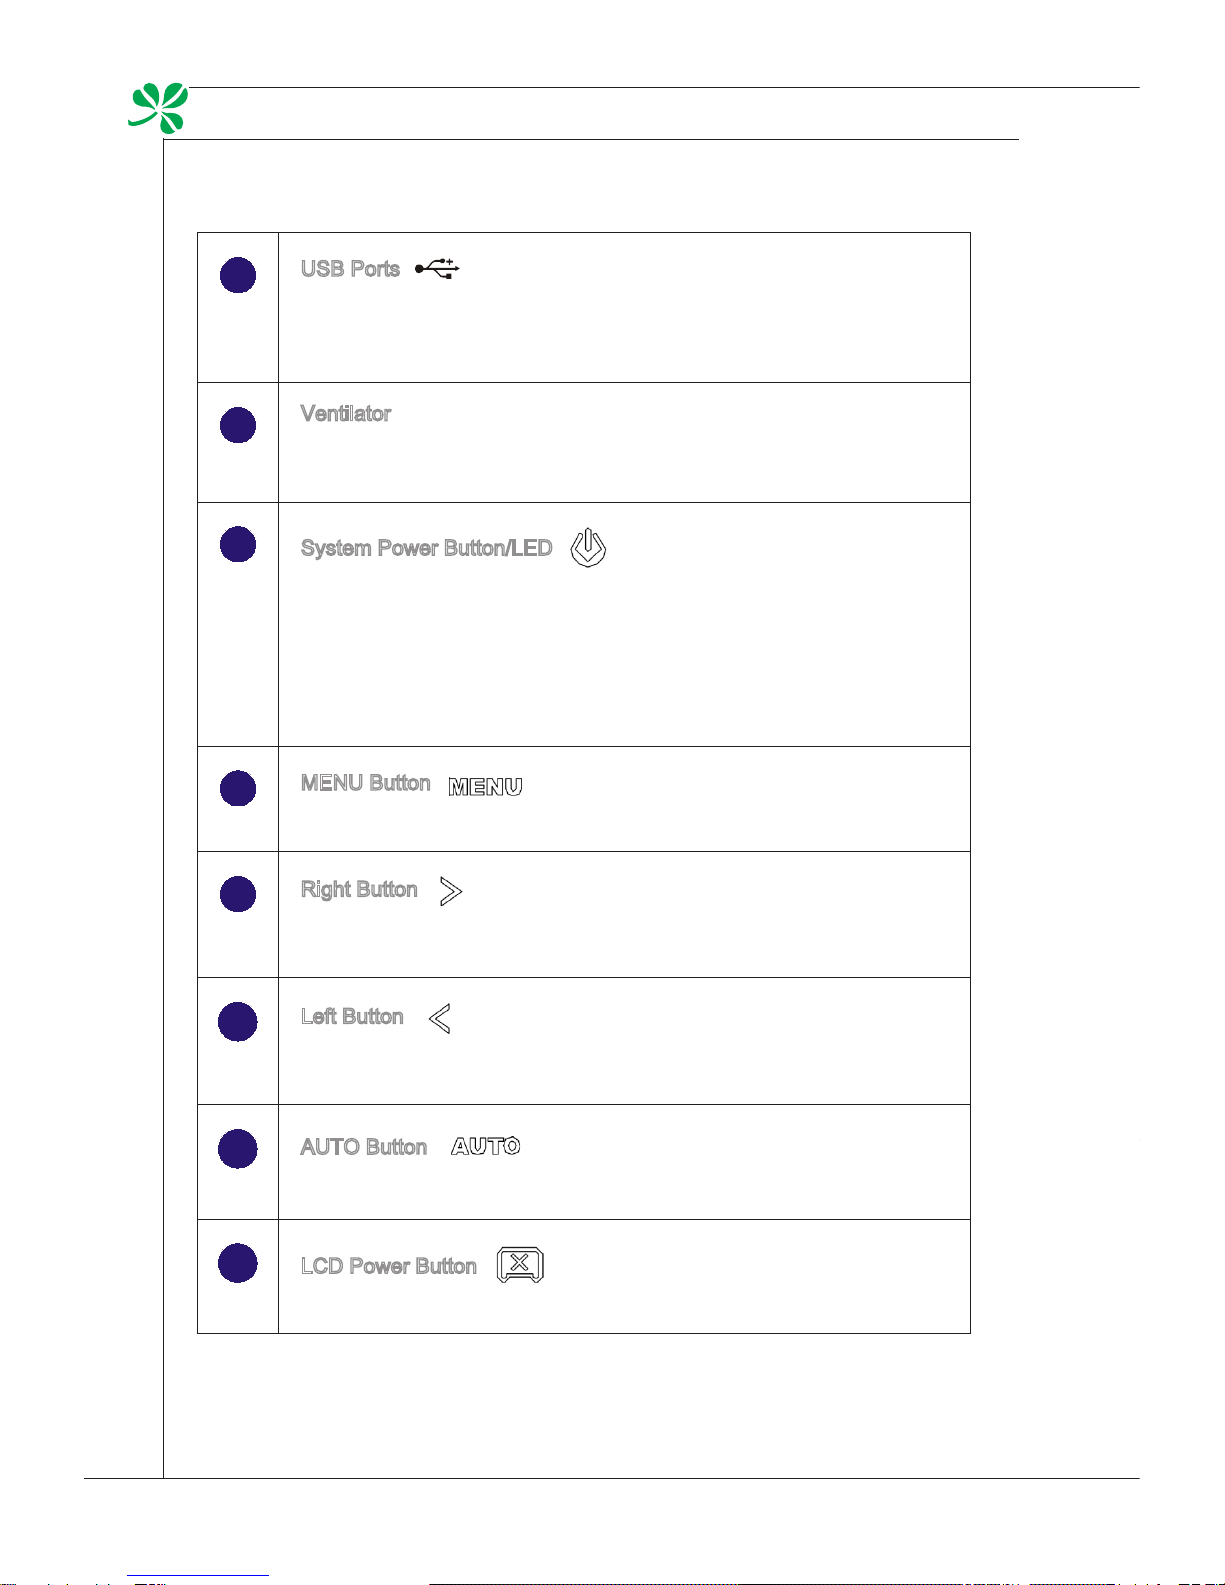Screen dimensions: 1225x1585
Task: Click the system power symbol icon
Action: 588,548
